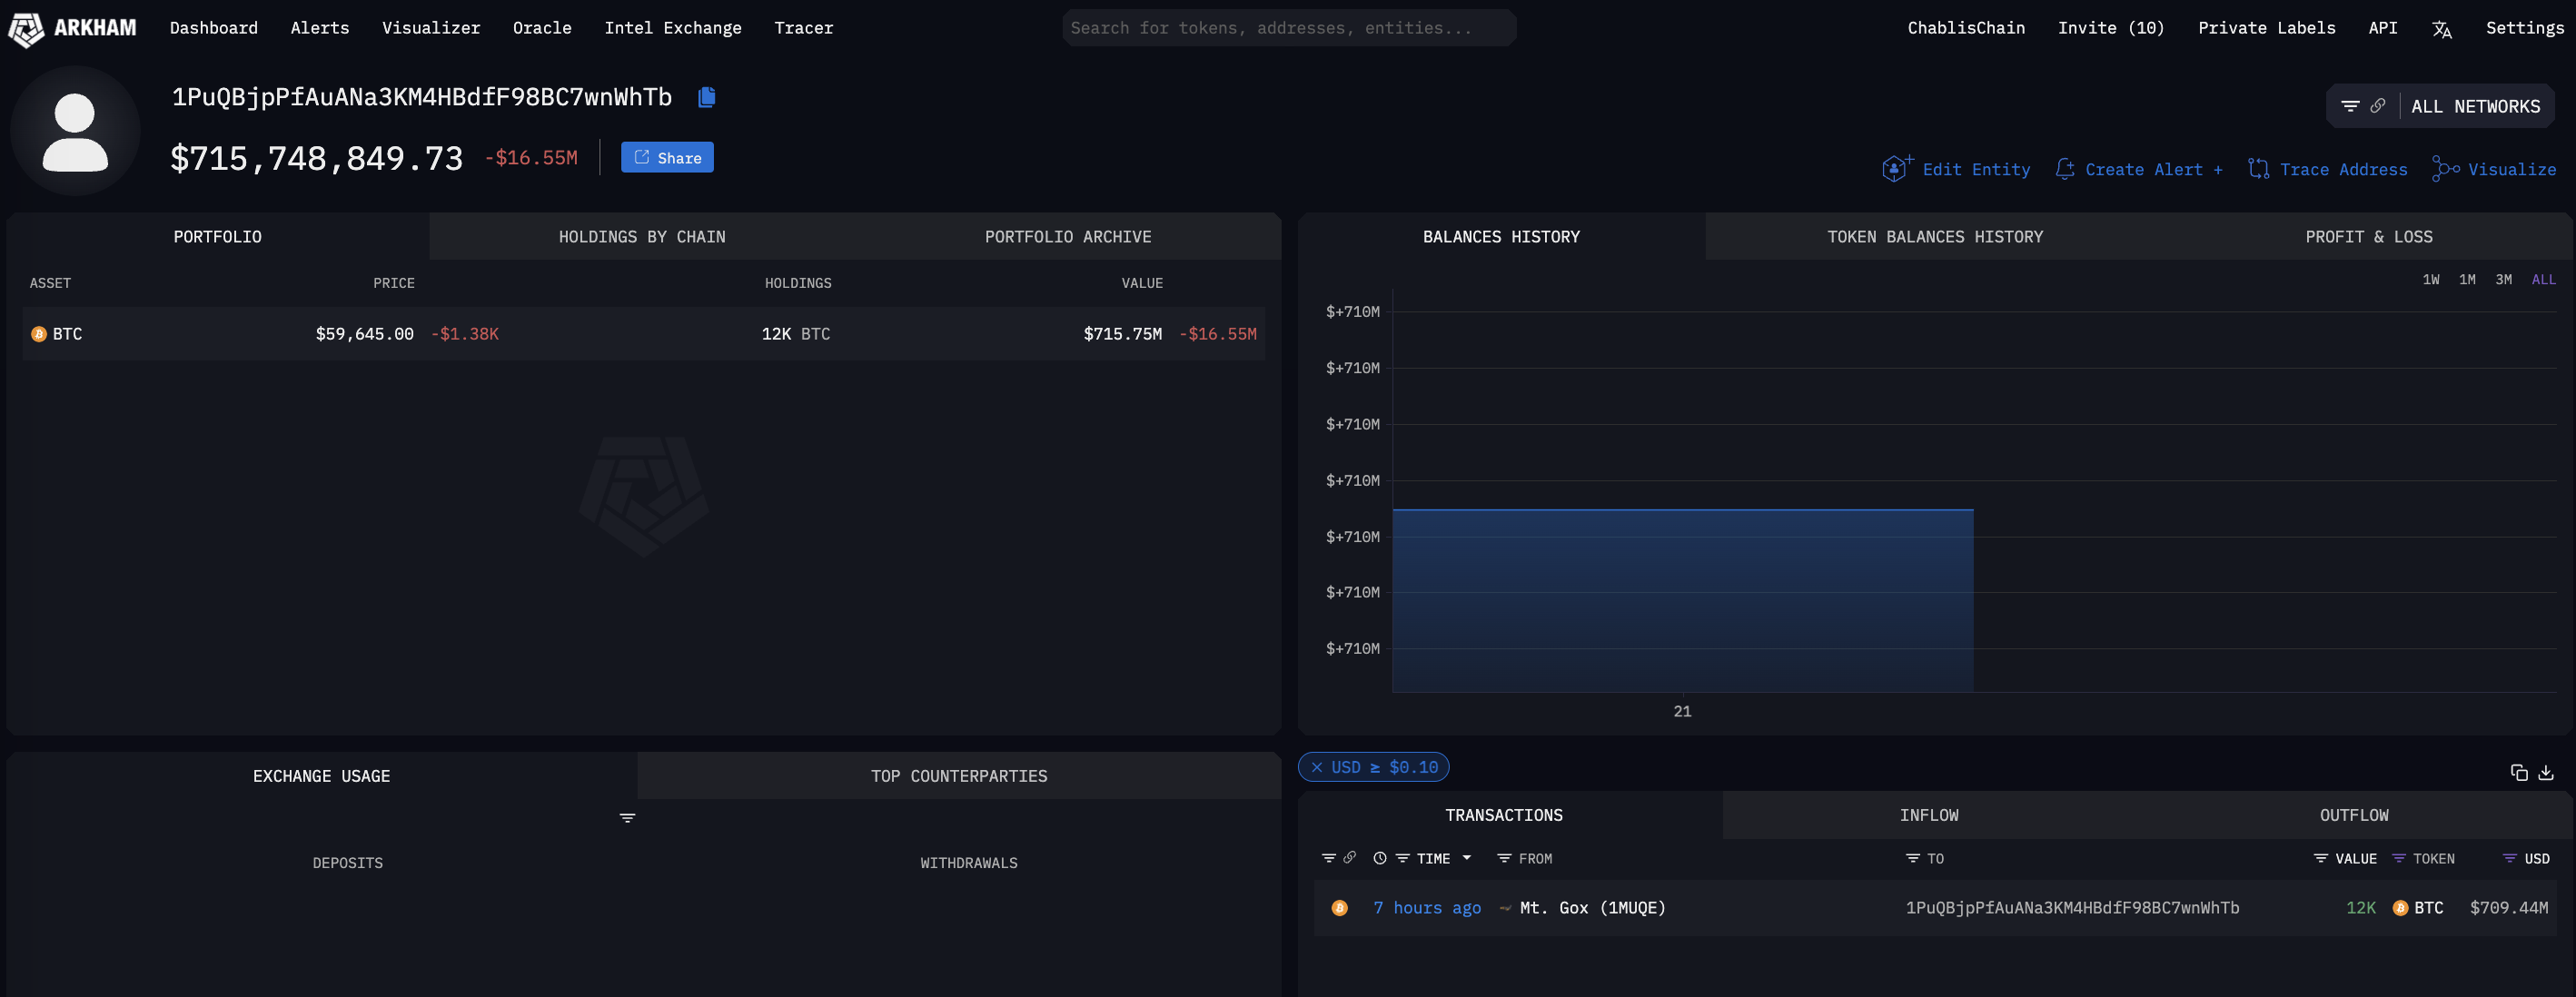Image resolution: width=2576 pixels, height=997 pixels.
Task: Open the TOKEN column filter icon
Action: 2399,858
